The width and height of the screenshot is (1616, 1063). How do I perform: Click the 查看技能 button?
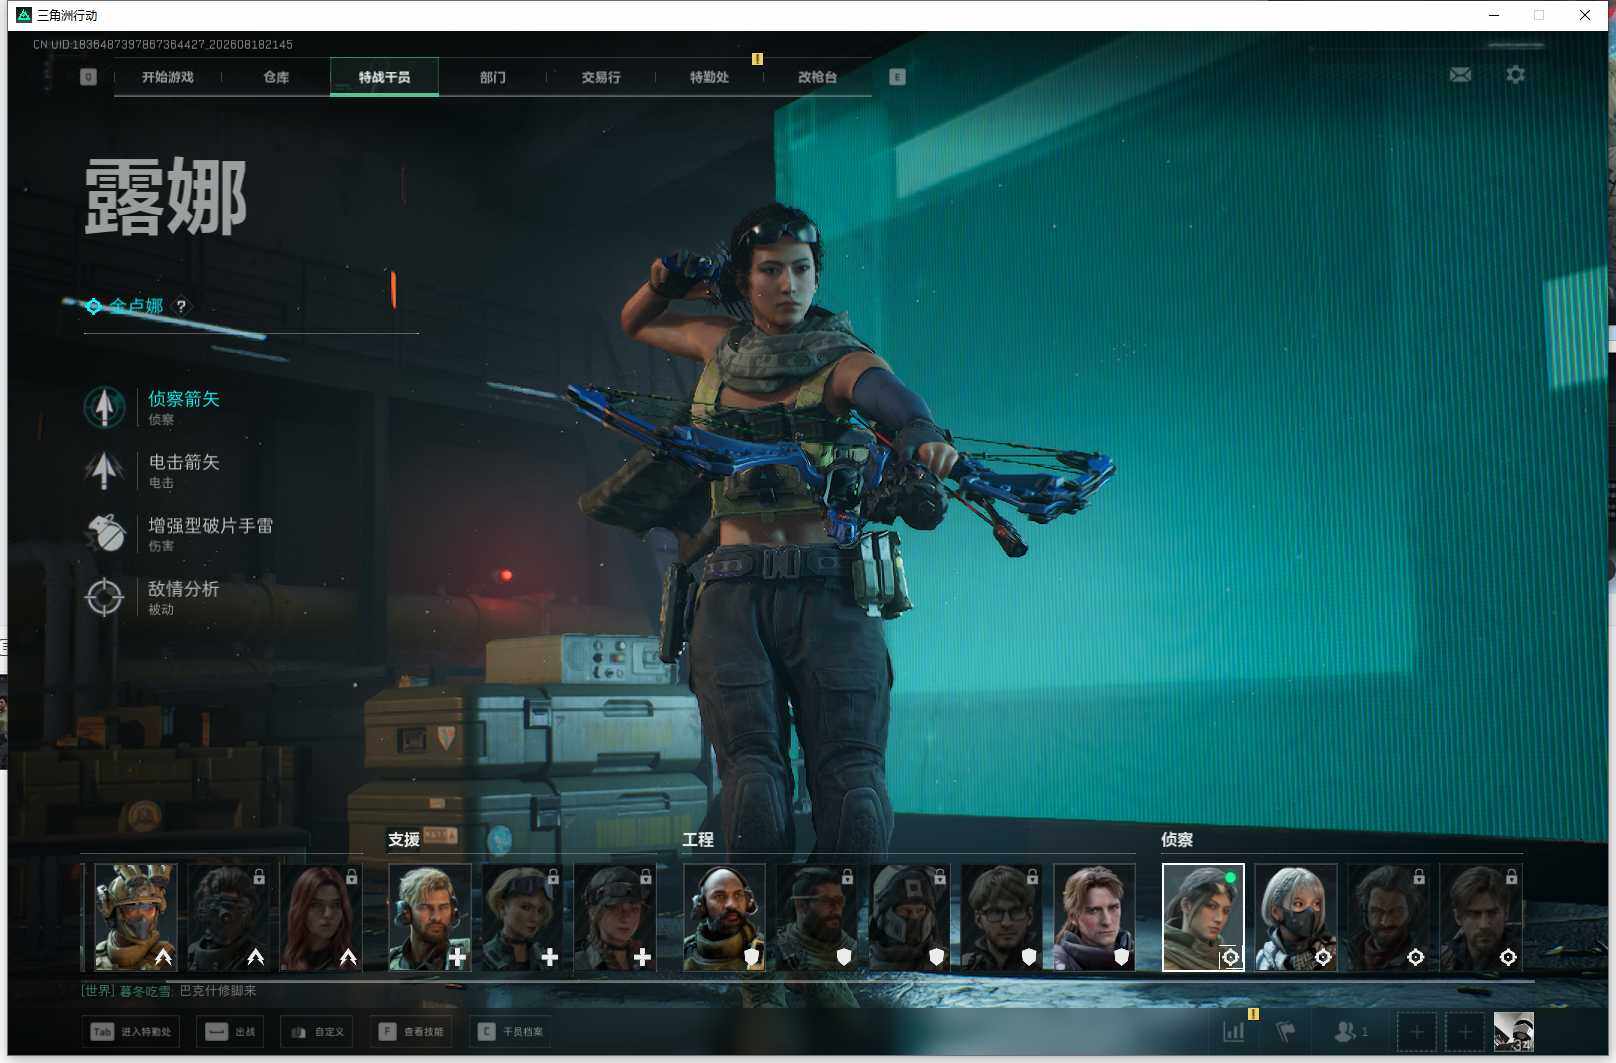[x=411, y=1031]
